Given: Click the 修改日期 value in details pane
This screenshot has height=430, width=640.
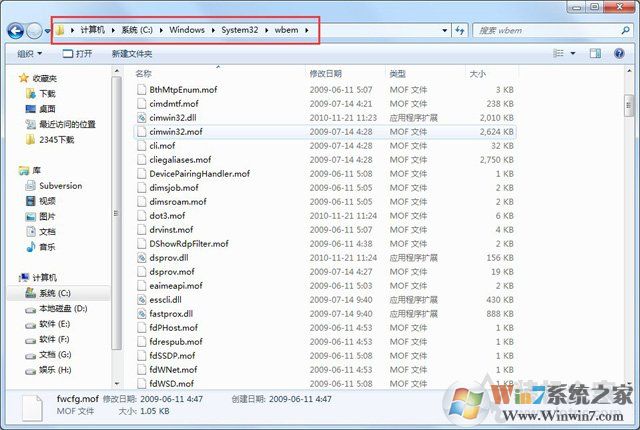Looking at the screenshot, I should (x=171, y=399).
